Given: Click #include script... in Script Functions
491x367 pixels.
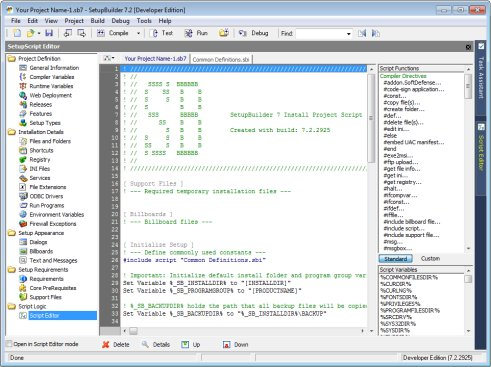Looking at the screenshot, I should 404,228.
